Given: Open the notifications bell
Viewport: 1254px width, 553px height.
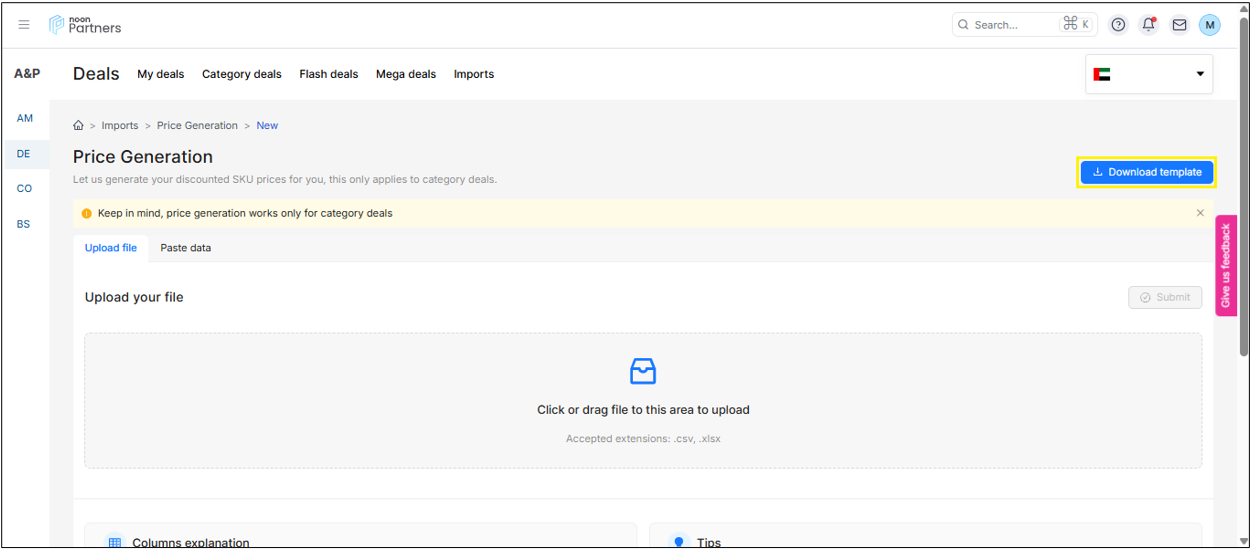Looking at the screenshot, I should (x=1148, y=25).
